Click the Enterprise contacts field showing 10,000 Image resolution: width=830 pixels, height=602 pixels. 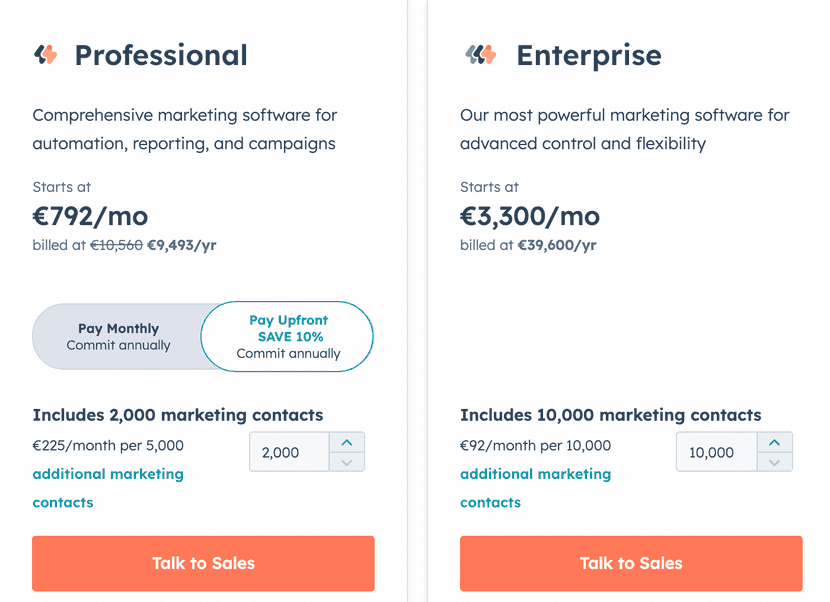pyautogui.click(x=716, y=452)
